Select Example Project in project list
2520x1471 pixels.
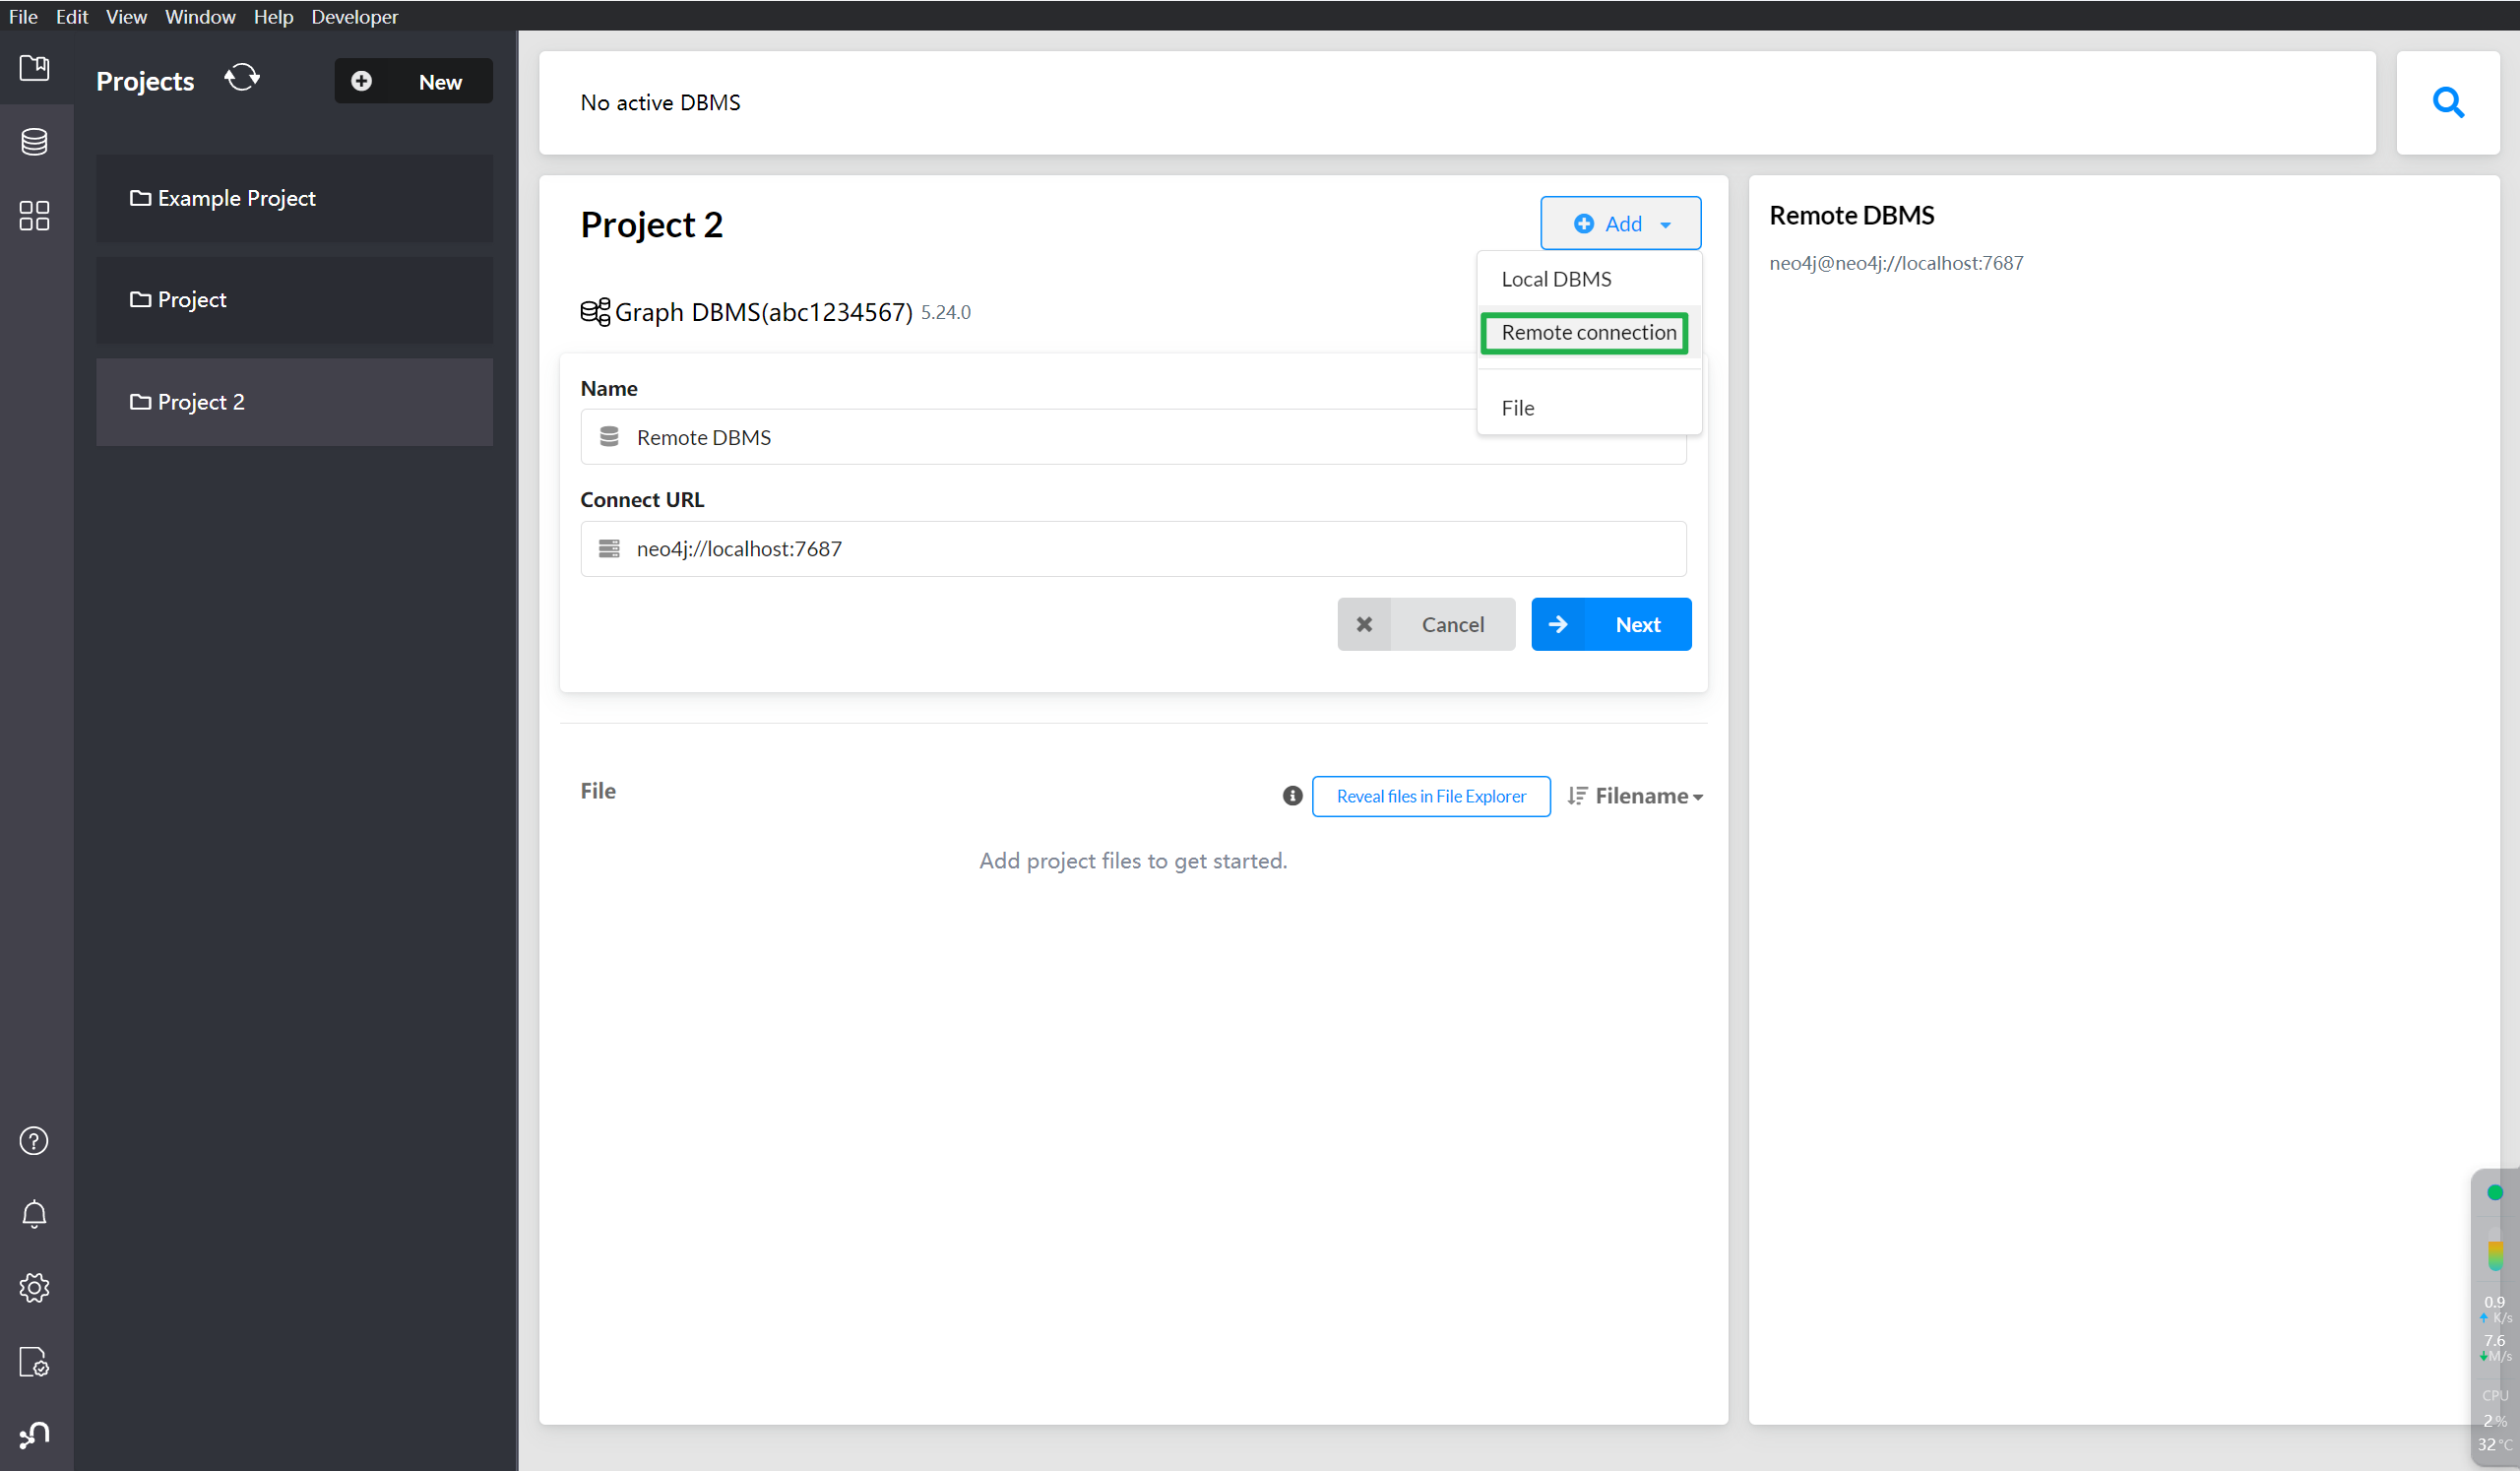294,198
